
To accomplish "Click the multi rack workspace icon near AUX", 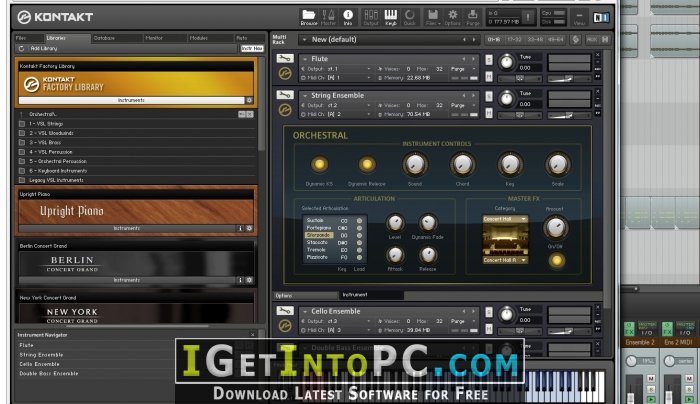I will tap(575, 39).
